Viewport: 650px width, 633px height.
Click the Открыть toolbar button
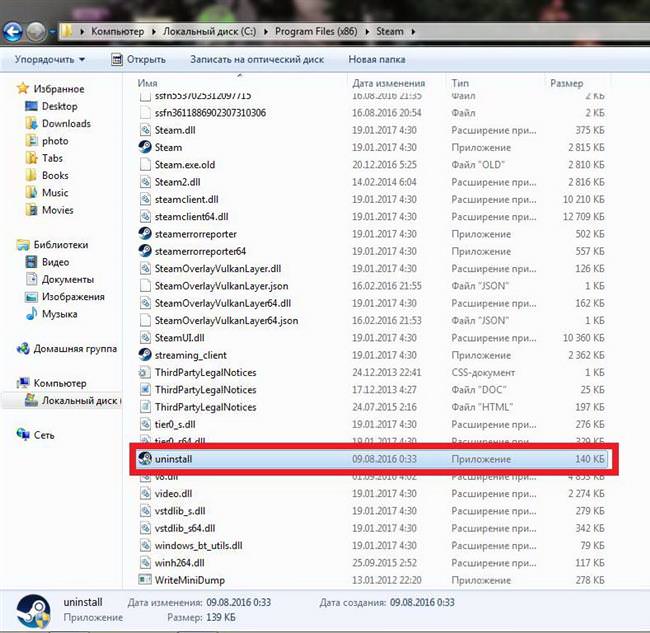pos(138,59)
